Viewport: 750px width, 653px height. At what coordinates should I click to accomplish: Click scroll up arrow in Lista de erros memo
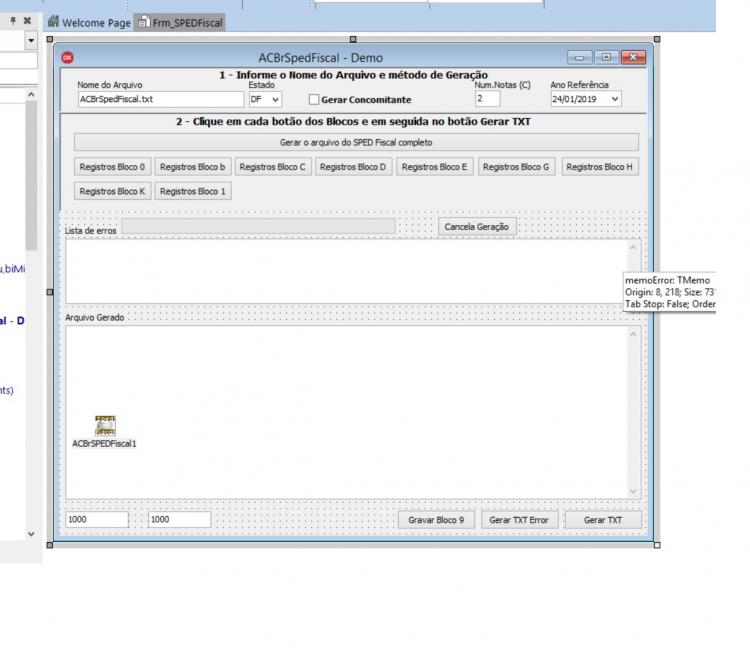pos(633,247)
